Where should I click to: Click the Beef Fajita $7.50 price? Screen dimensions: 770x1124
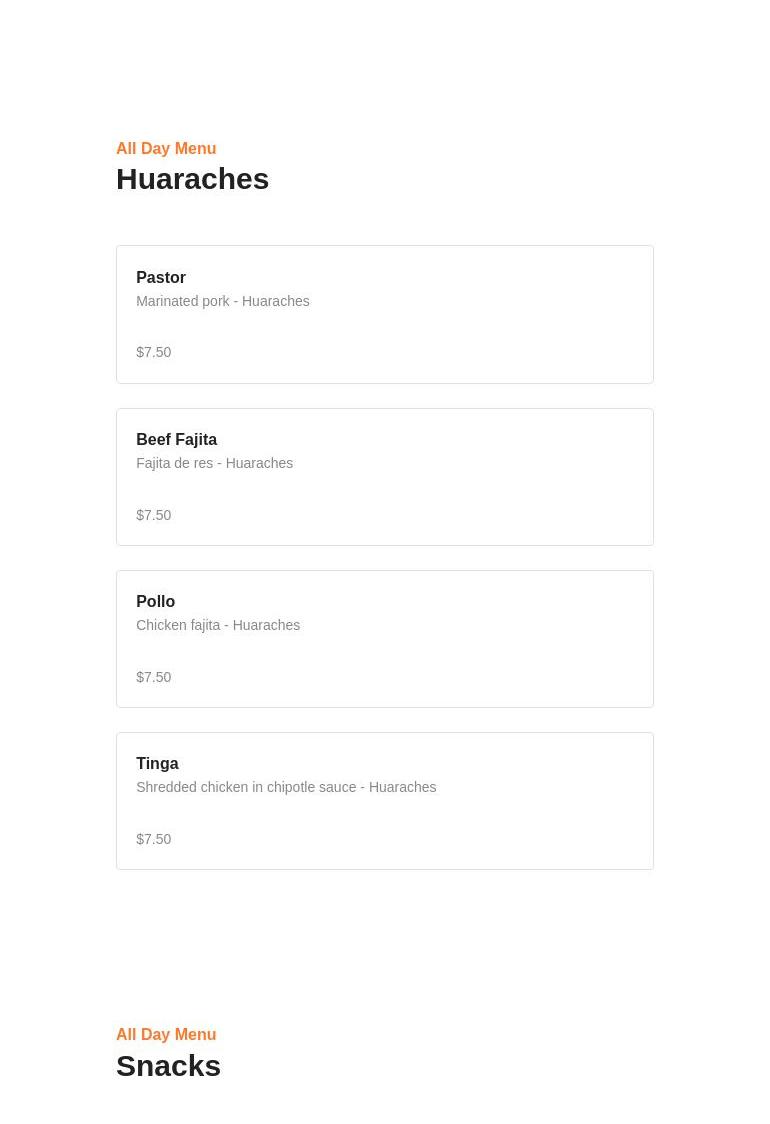pos(154,515)
